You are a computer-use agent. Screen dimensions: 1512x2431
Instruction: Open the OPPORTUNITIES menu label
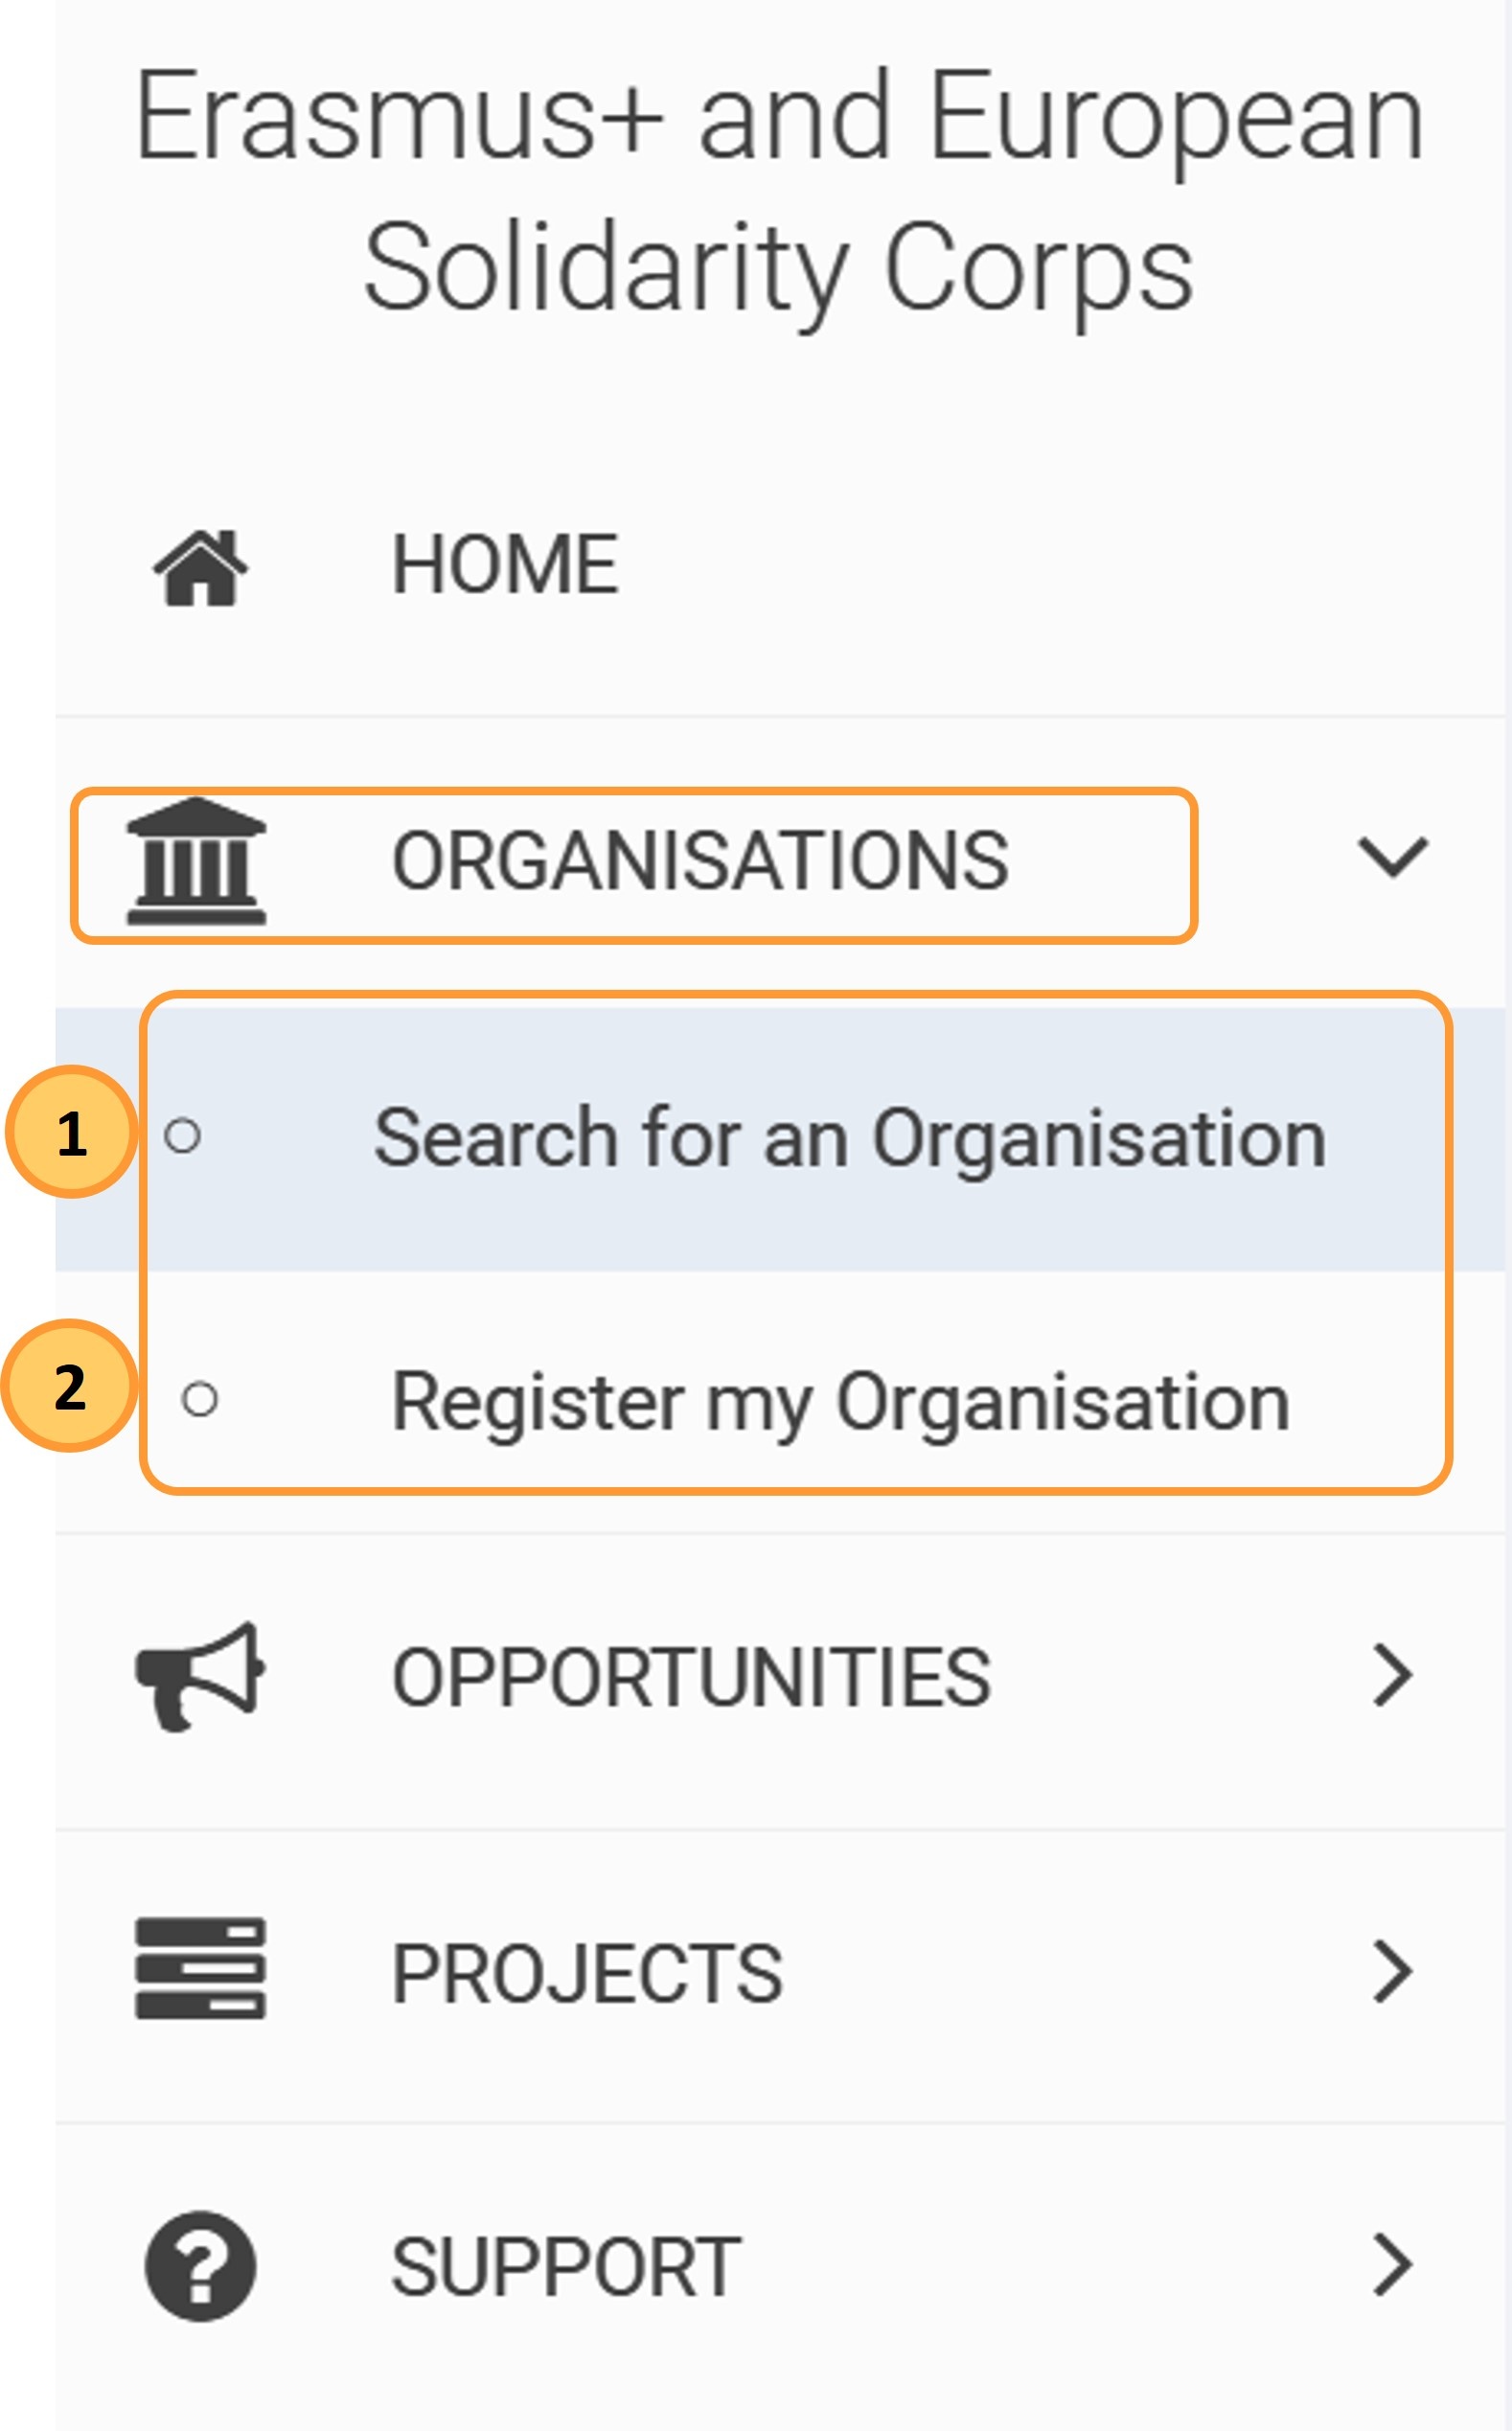pos(691,1677)
